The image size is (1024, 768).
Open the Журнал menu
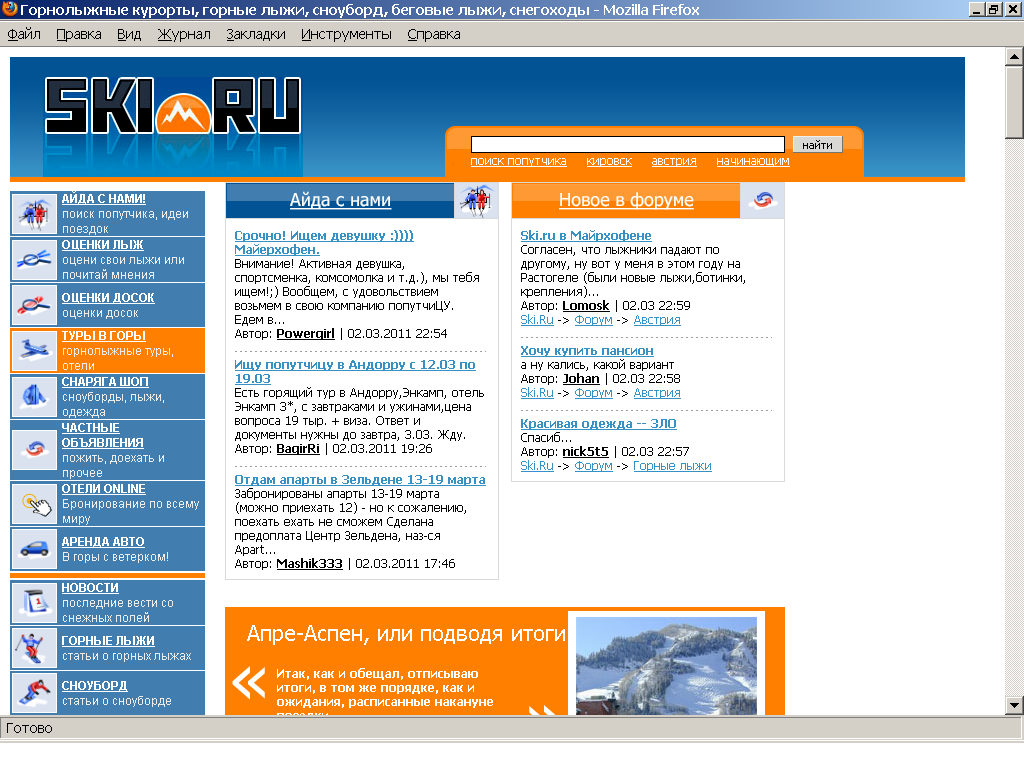(184, 35)
